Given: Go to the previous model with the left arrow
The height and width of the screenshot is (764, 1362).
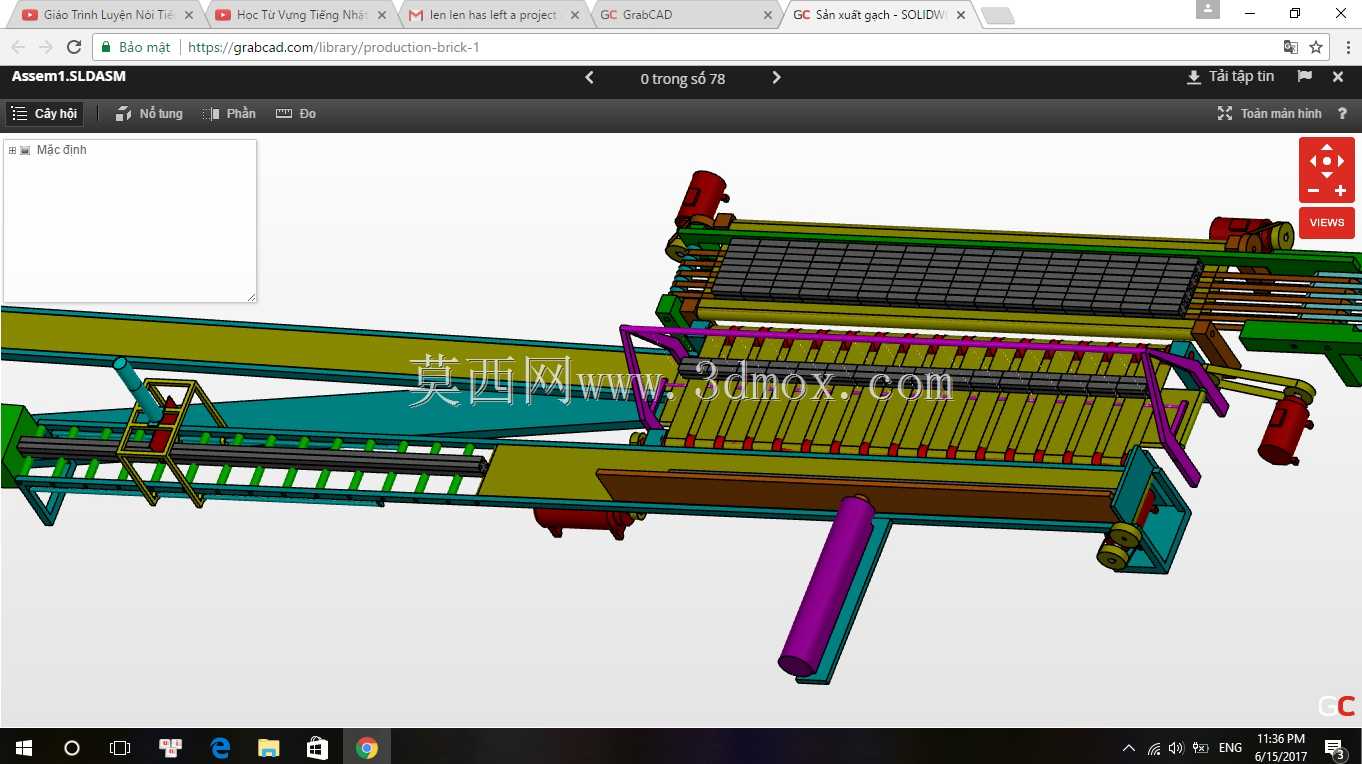Looking at the screenshot, I should coord(589,78).
